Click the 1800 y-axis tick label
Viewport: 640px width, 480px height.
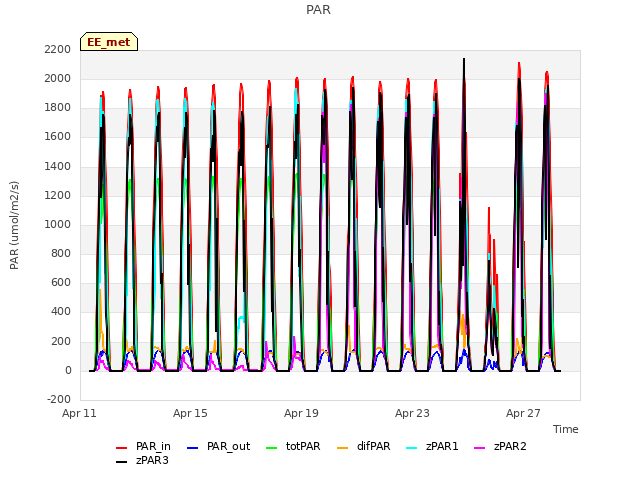tap(58, 108)
